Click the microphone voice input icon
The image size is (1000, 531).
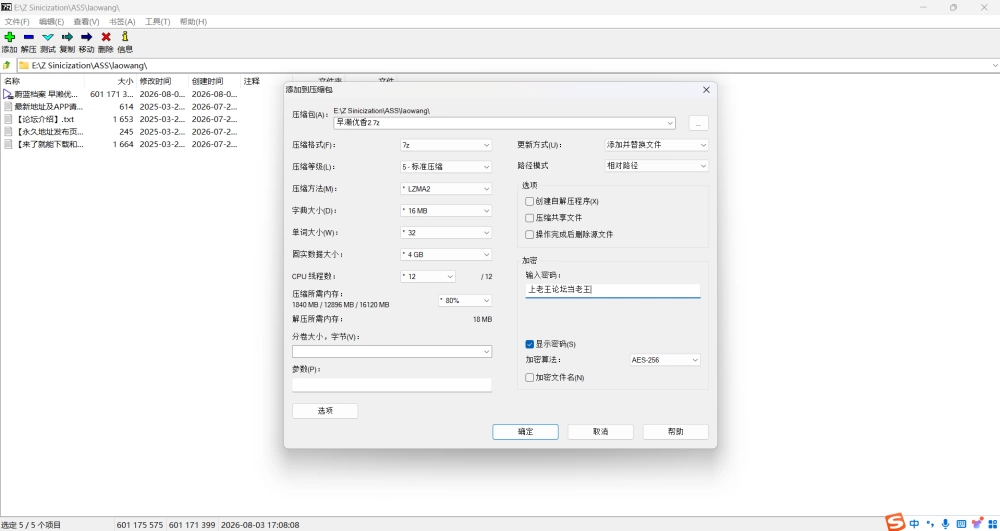click(945, 523)
